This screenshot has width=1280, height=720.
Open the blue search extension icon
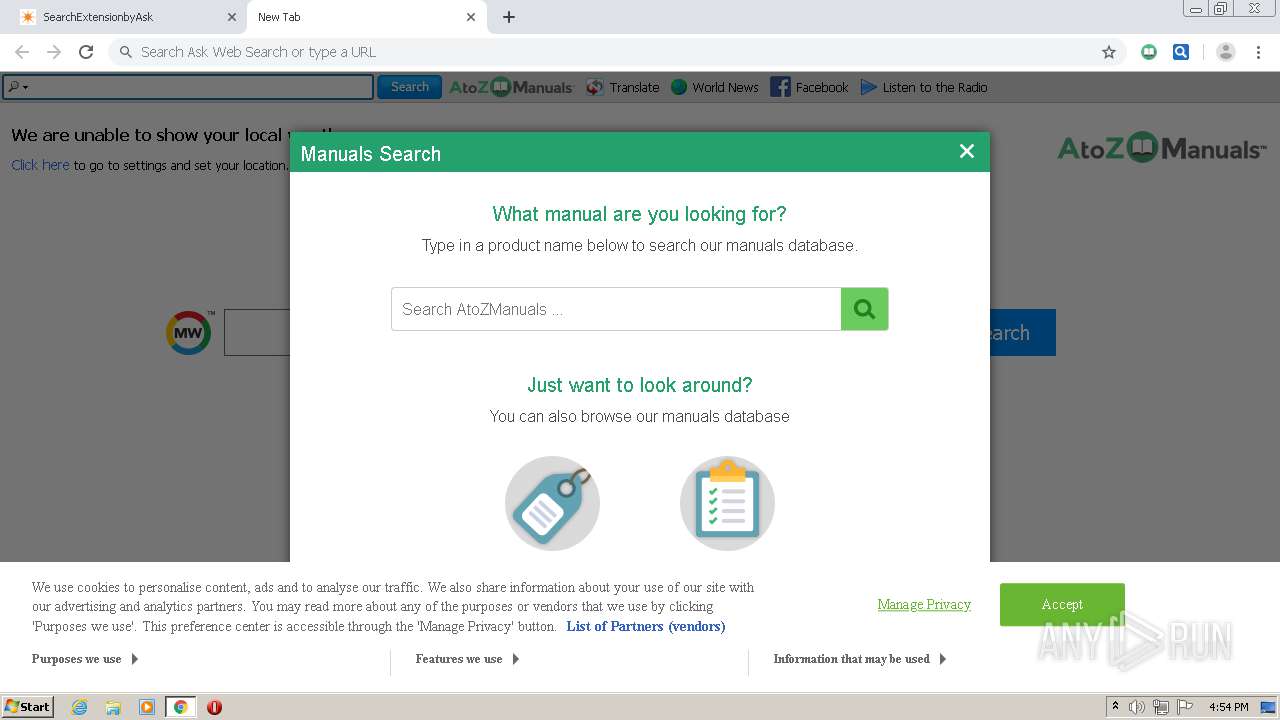click(1181, 52)
